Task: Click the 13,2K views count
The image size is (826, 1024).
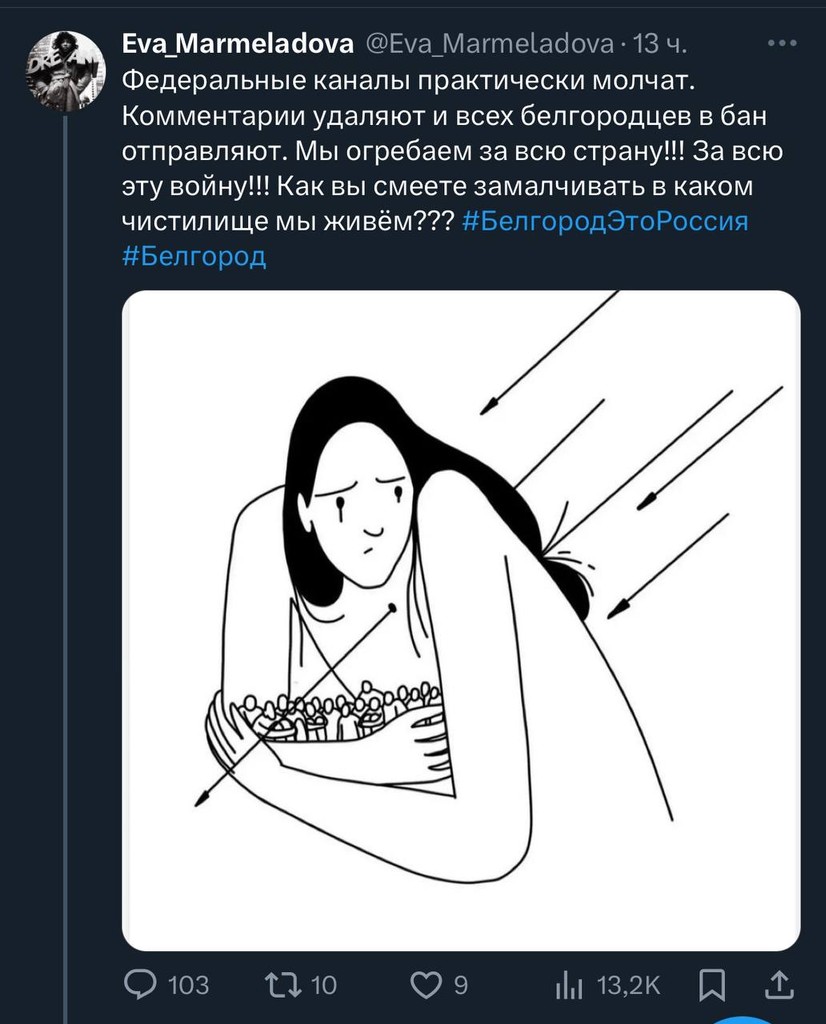Action: click(628, 985)
